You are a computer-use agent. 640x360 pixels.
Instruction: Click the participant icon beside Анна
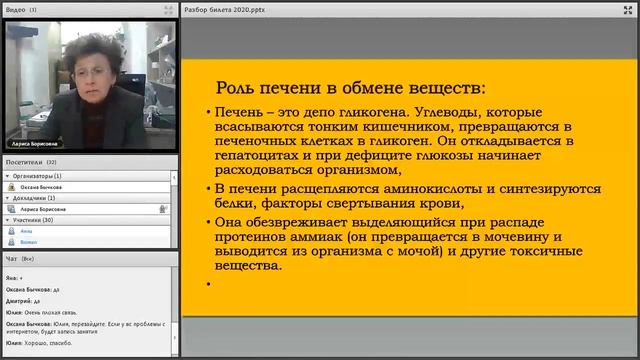pos(11,231)
